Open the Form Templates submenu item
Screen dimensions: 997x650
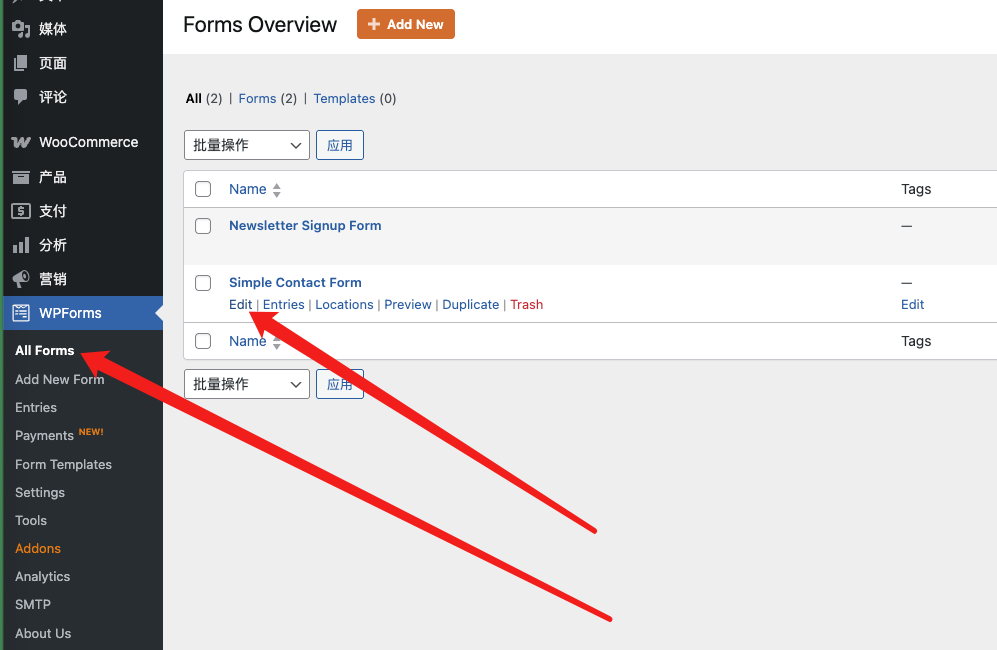pos(64,464)
